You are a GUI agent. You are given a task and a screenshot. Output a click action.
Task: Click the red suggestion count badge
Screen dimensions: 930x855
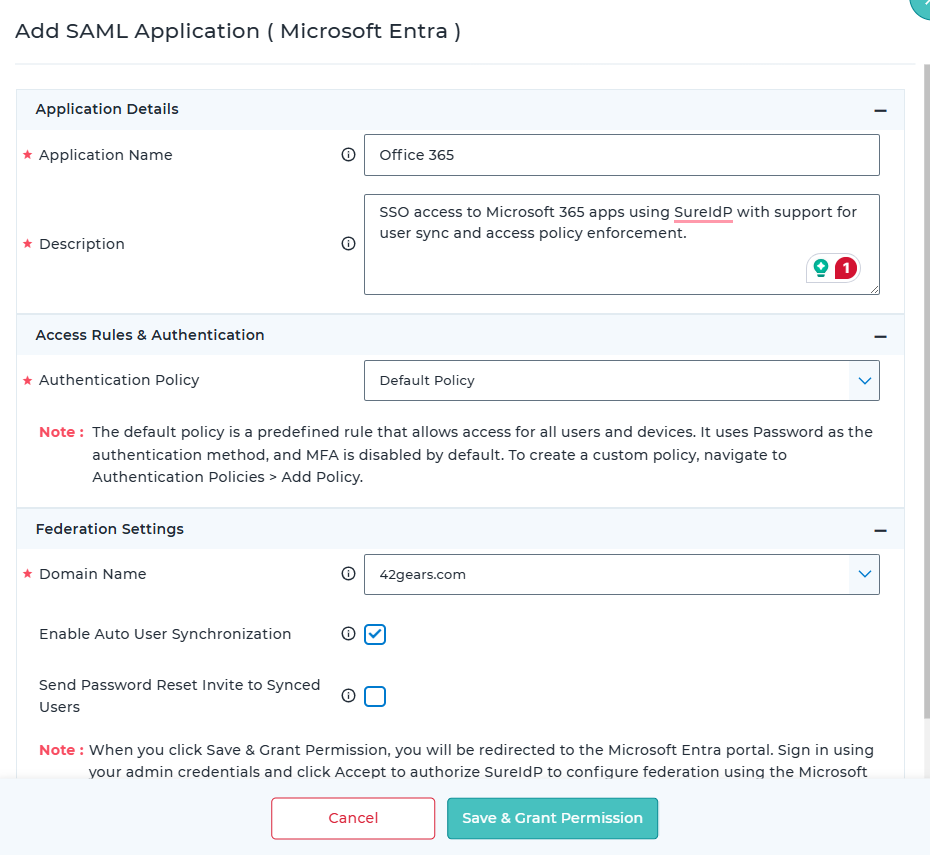point(845,268)
